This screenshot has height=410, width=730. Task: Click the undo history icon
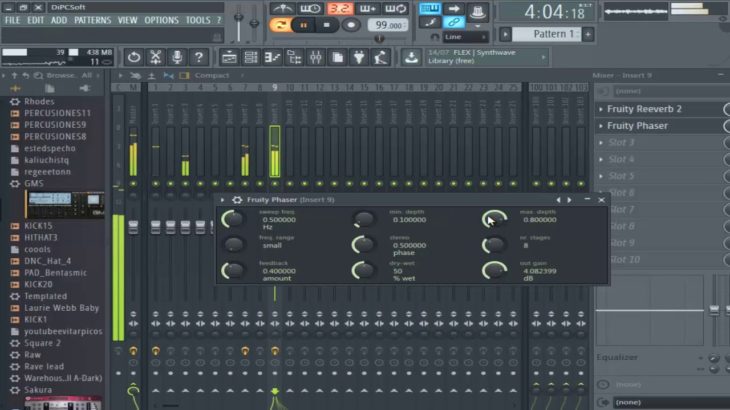click(x=134, y=57)
